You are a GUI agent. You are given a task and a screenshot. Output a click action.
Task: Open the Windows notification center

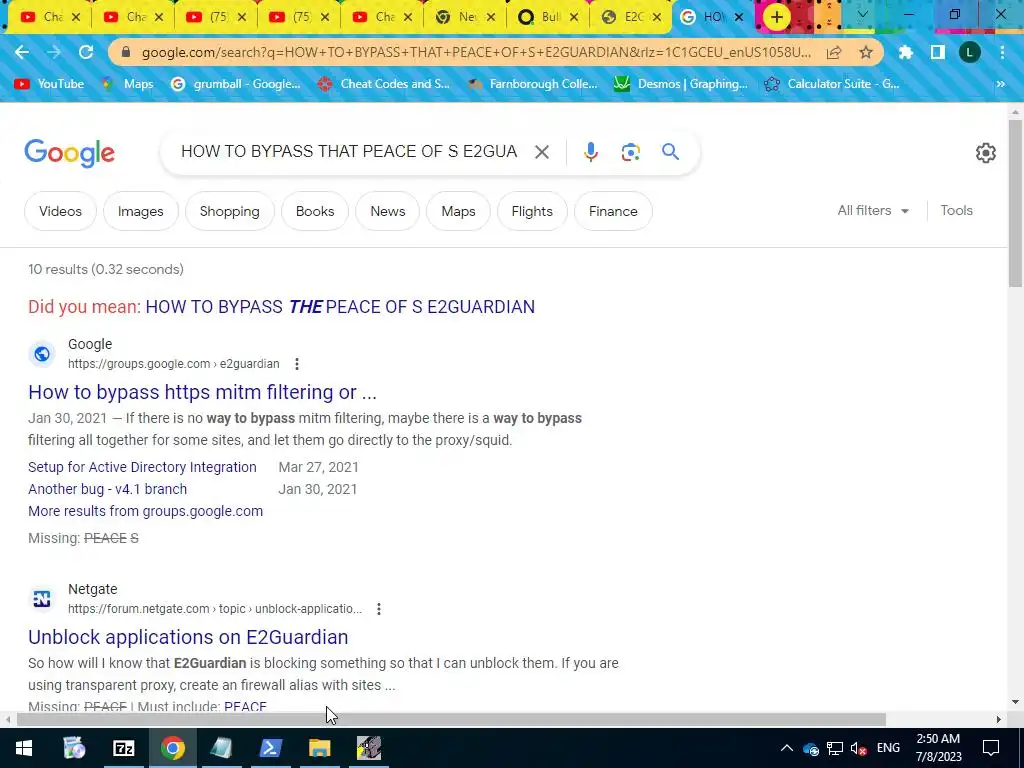click(991, 748)
